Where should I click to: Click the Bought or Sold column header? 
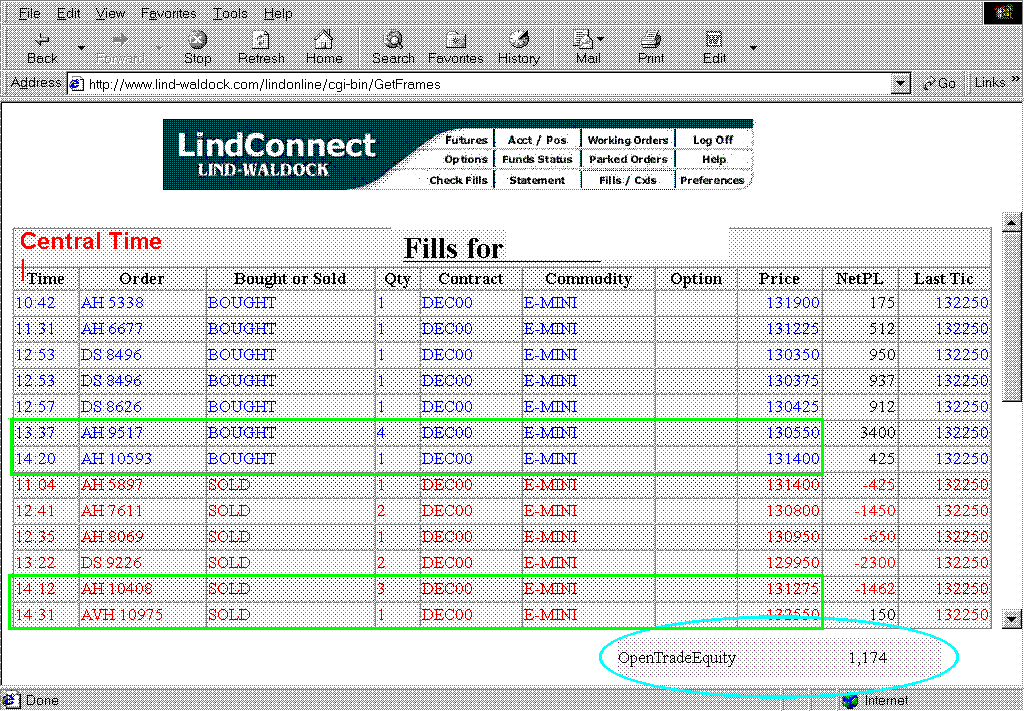click(290, 279)
